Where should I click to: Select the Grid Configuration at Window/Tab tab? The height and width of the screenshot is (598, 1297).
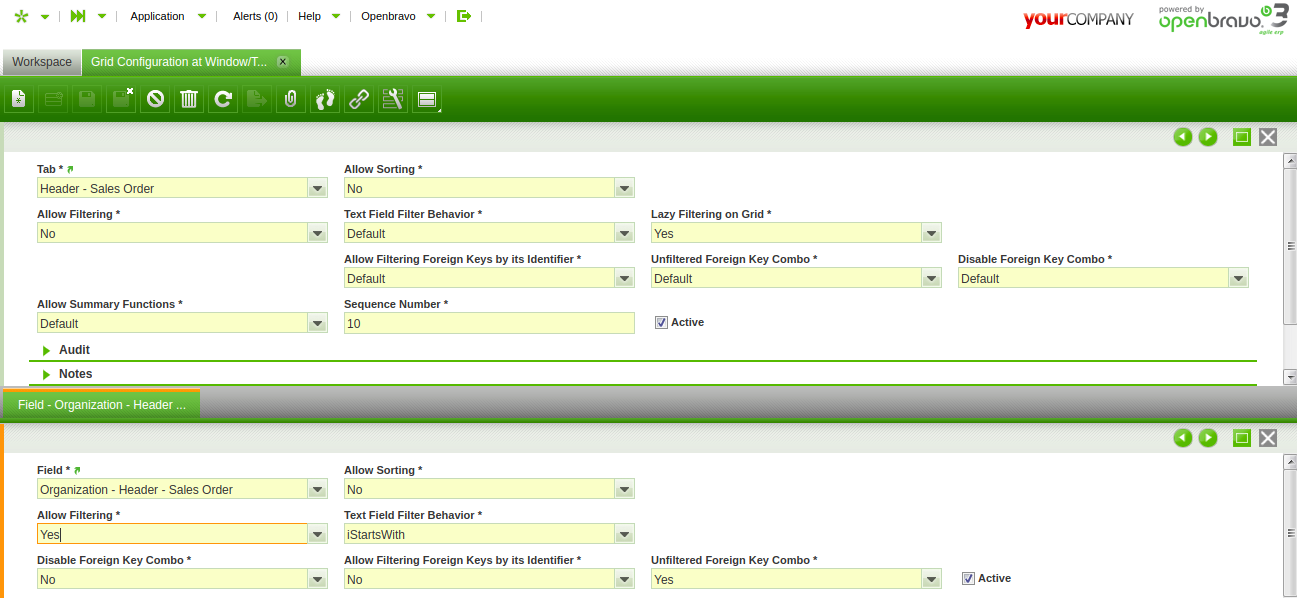[180, 62]
